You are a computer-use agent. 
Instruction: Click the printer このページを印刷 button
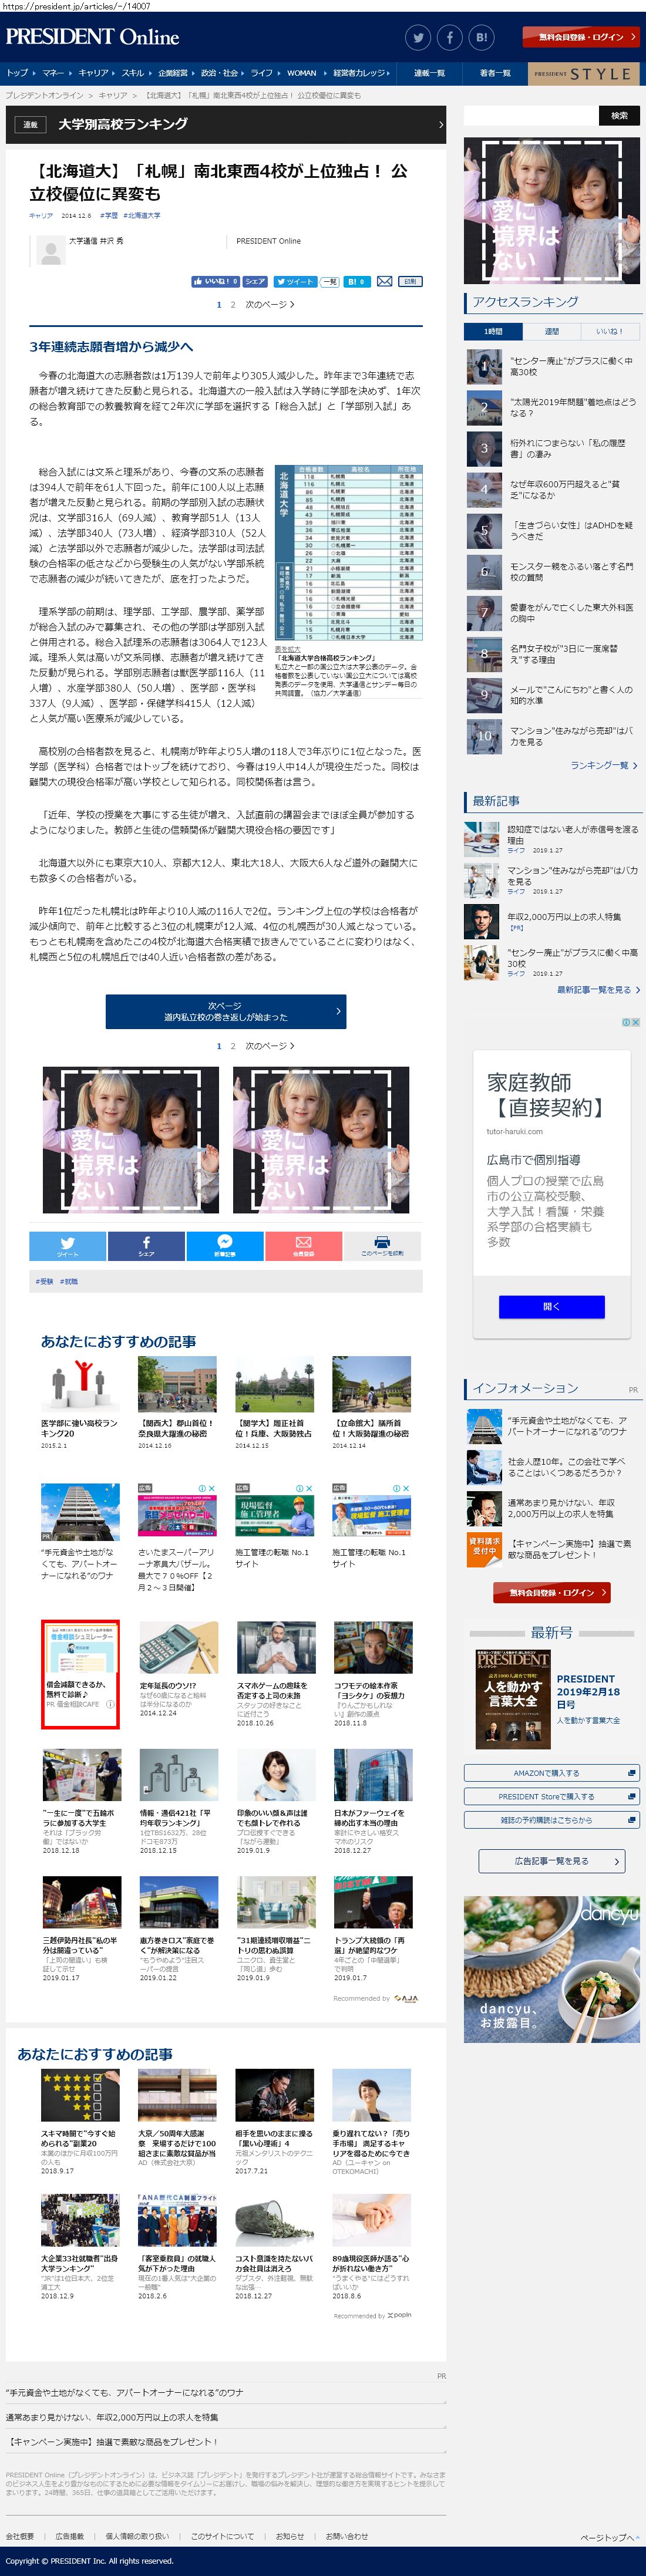click(x=382, y=1246)
